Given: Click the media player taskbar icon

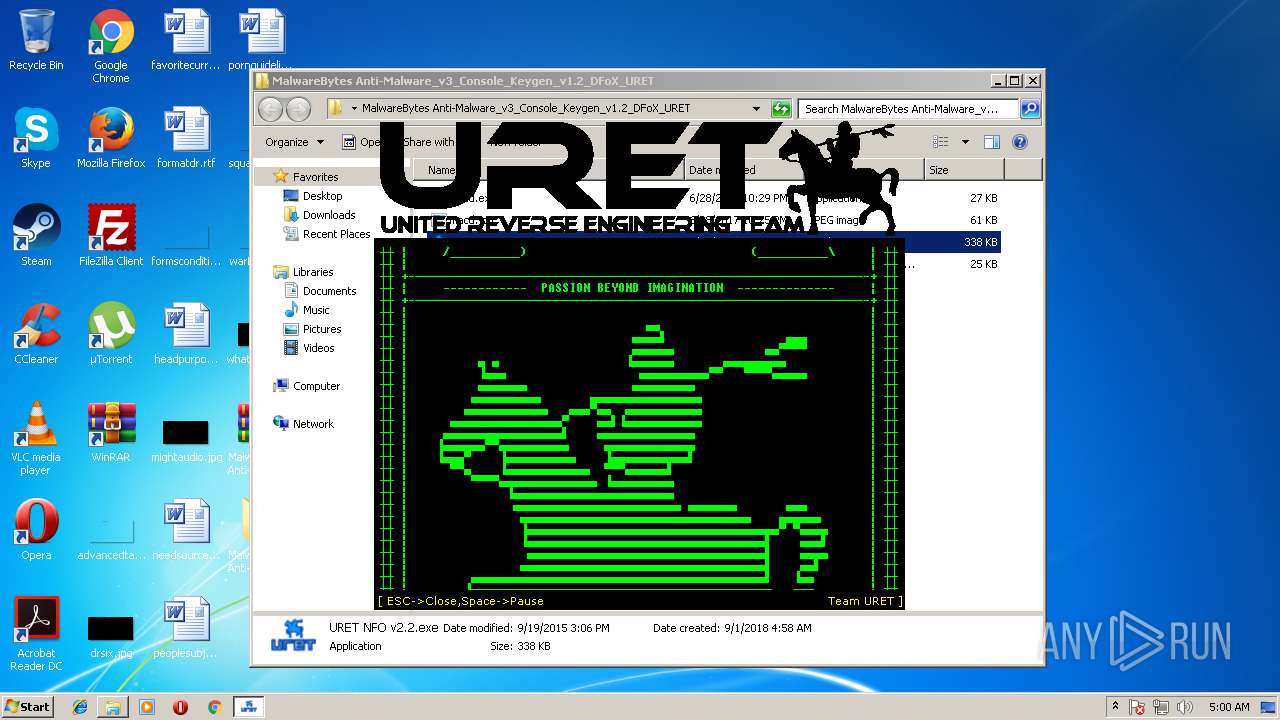Looking at the screenshot, I should (x=147, y=707).
